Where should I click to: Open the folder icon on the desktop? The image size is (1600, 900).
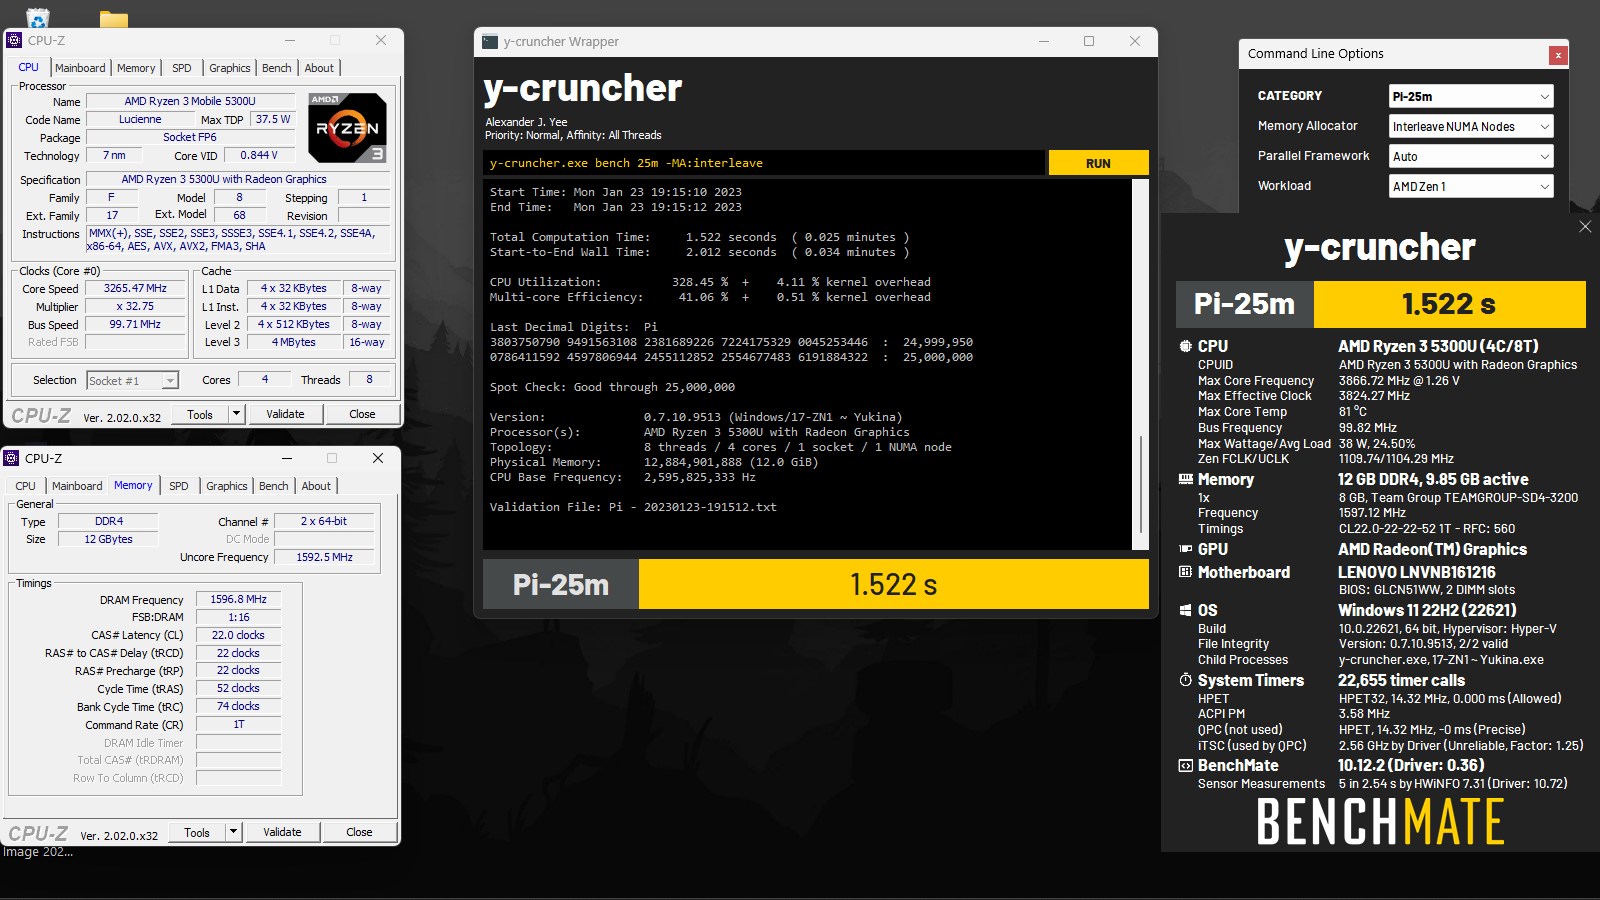(x=114, y=19)
